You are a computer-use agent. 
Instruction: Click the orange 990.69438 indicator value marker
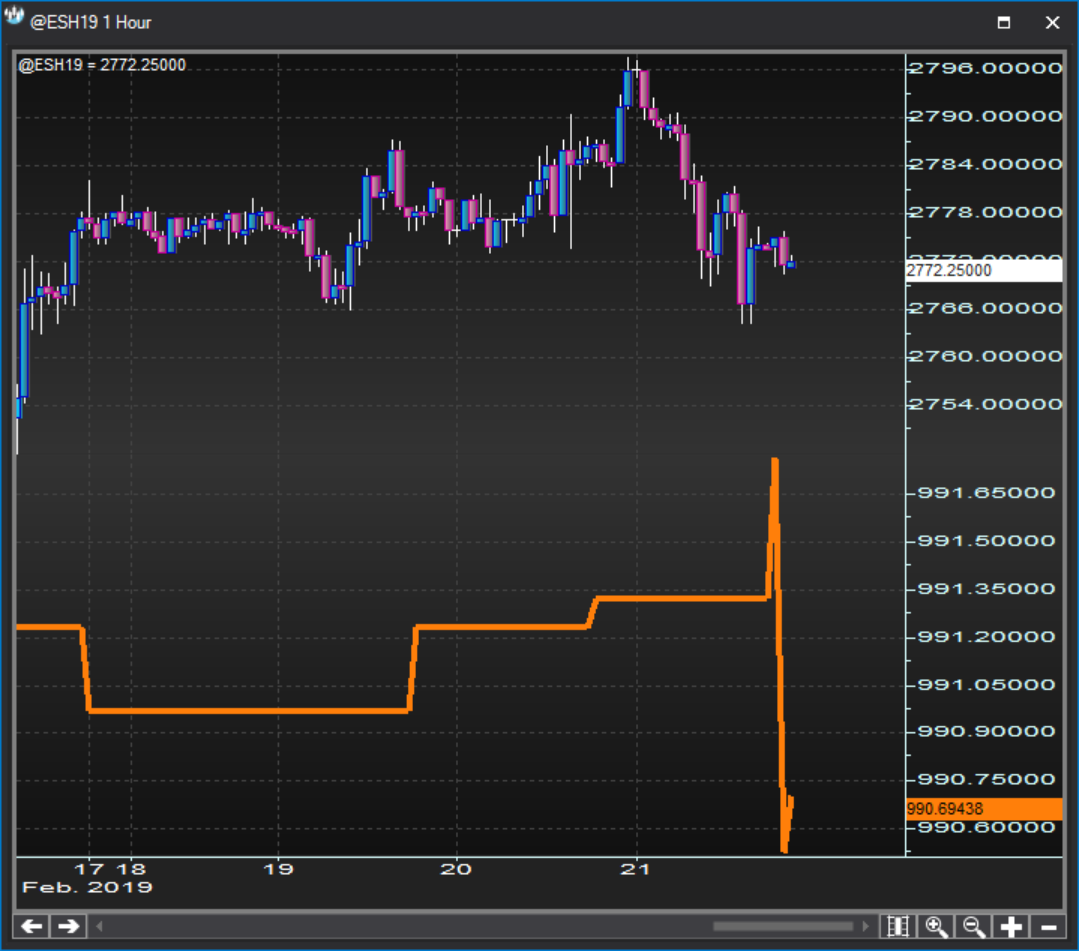point(984,809)
